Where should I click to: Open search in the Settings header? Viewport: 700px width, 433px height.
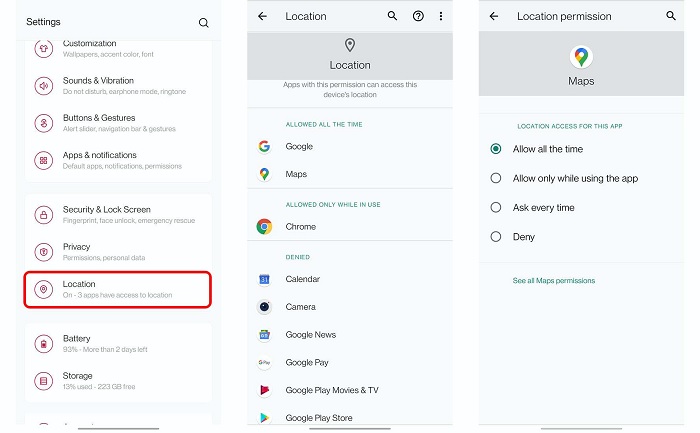tap(204, 22)
